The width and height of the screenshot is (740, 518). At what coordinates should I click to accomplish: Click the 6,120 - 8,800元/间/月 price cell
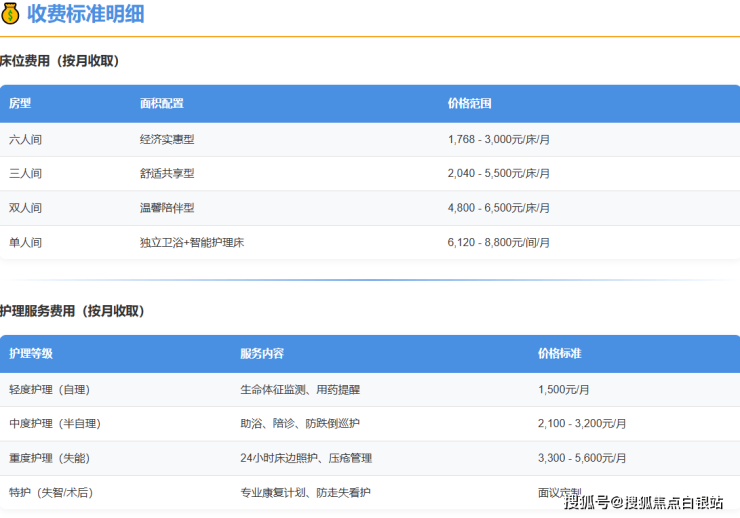click(x=498, y=243)
